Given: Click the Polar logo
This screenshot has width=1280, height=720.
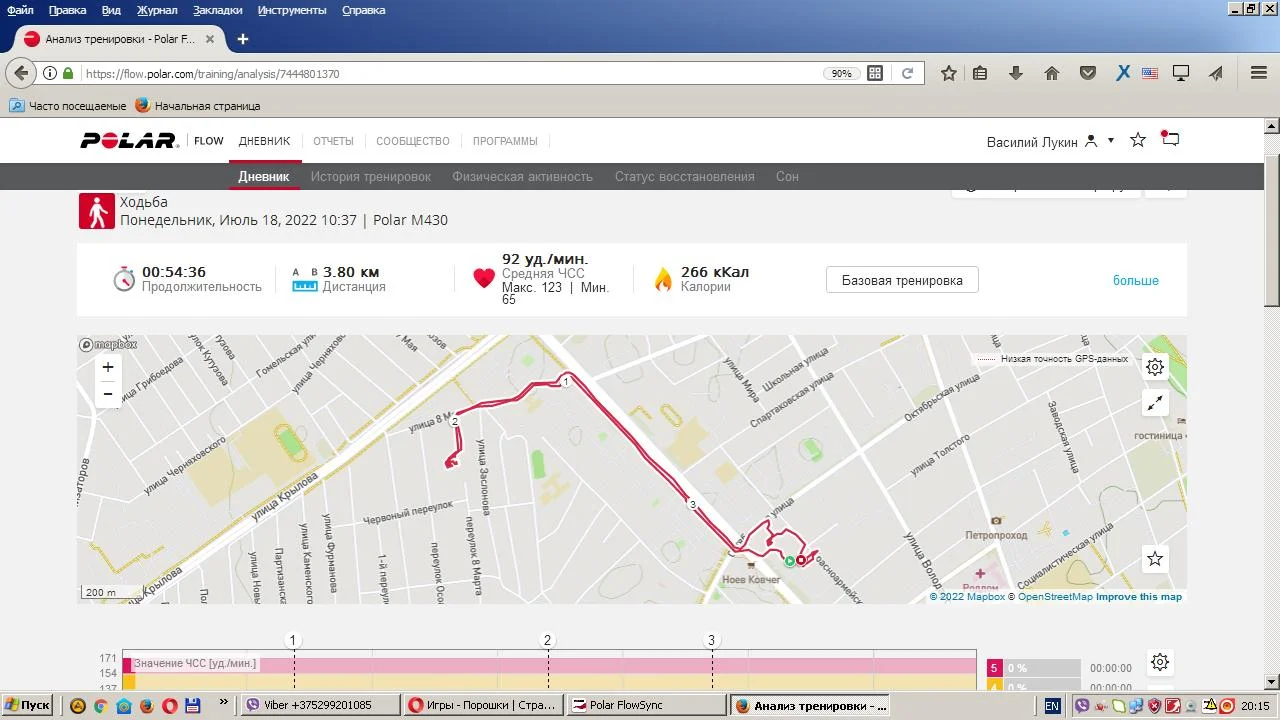Looking at the screenshot, I should [x=130, y=141].
